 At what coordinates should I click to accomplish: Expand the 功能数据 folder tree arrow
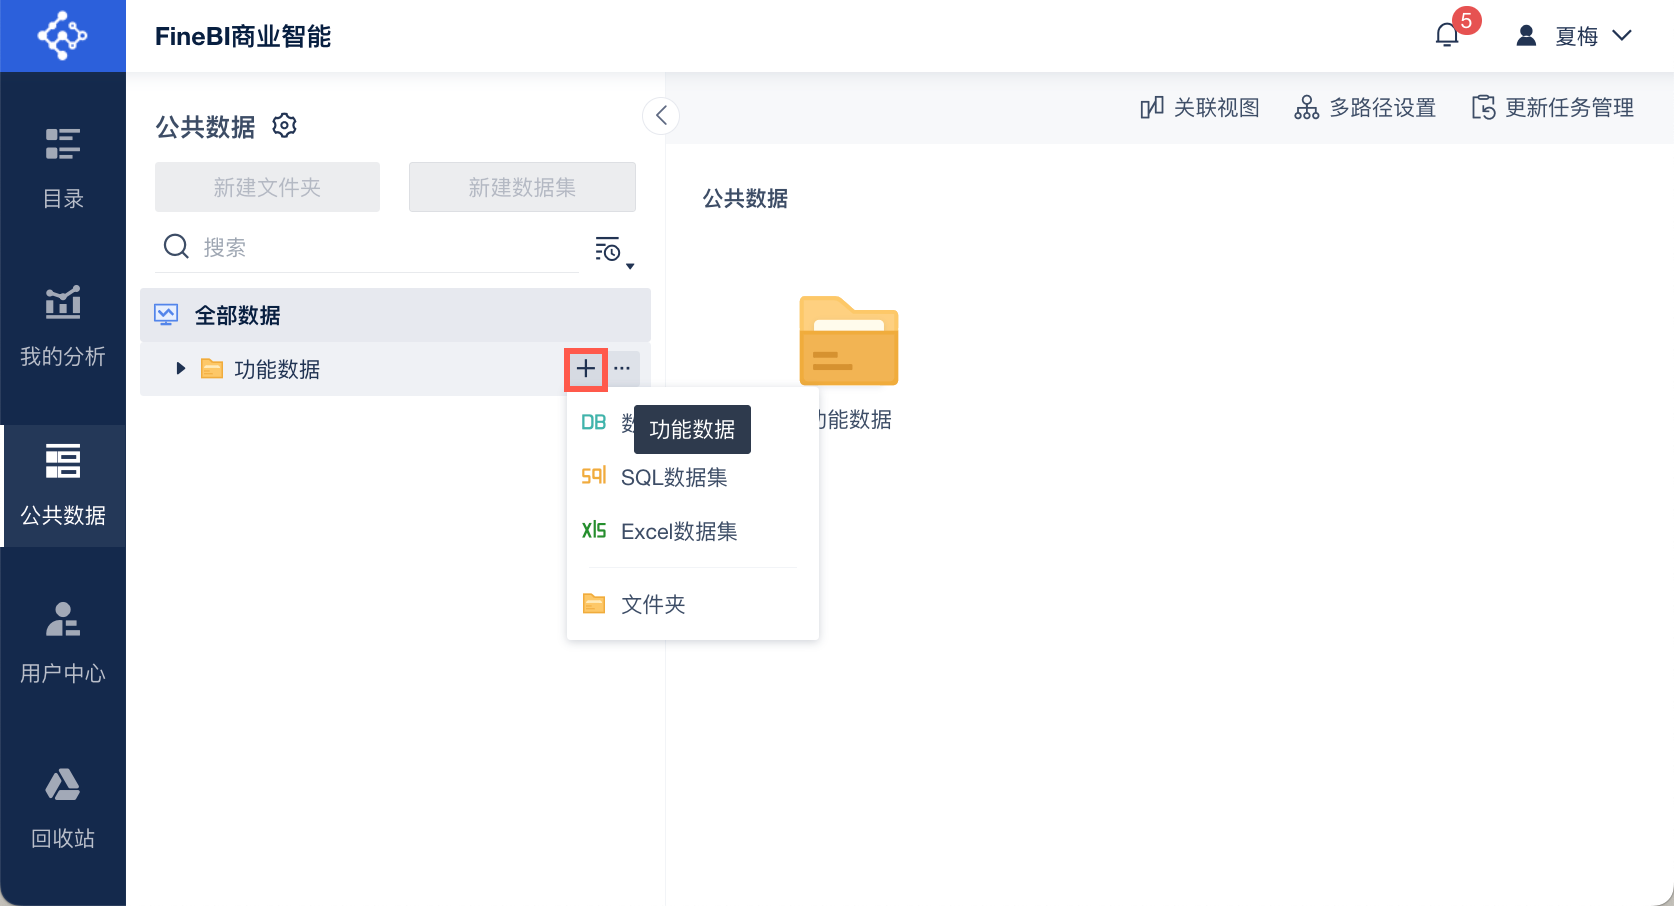pyautogui.click(x=180, y=369)
